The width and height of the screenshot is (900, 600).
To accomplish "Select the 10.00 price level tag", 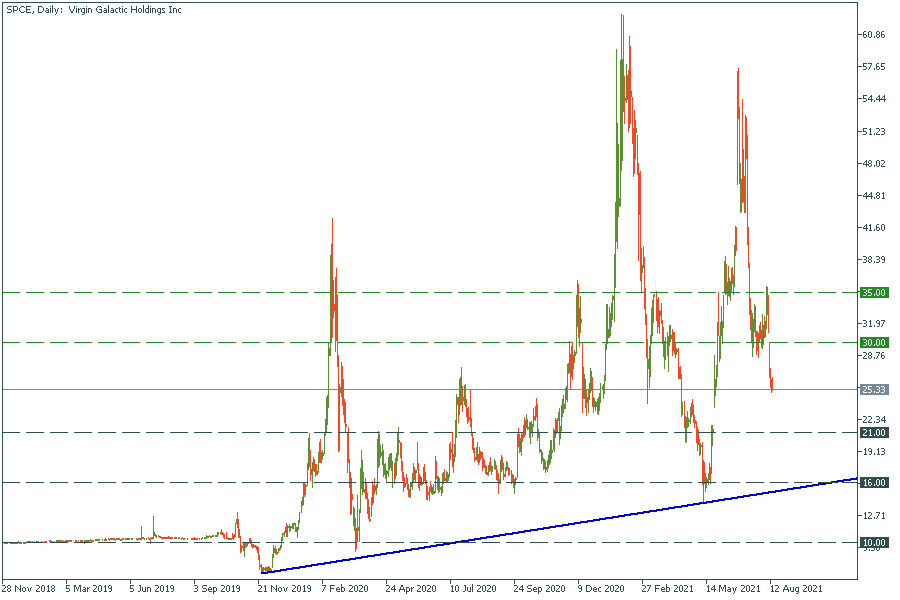I will pyautogui.click(x=874, y=543).
